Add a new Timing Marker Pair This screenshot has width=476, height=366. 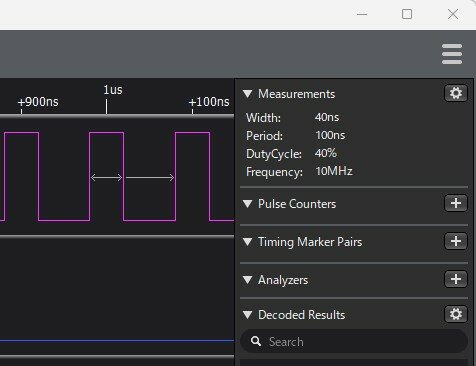pyautogui.click(x=456, y=241)
